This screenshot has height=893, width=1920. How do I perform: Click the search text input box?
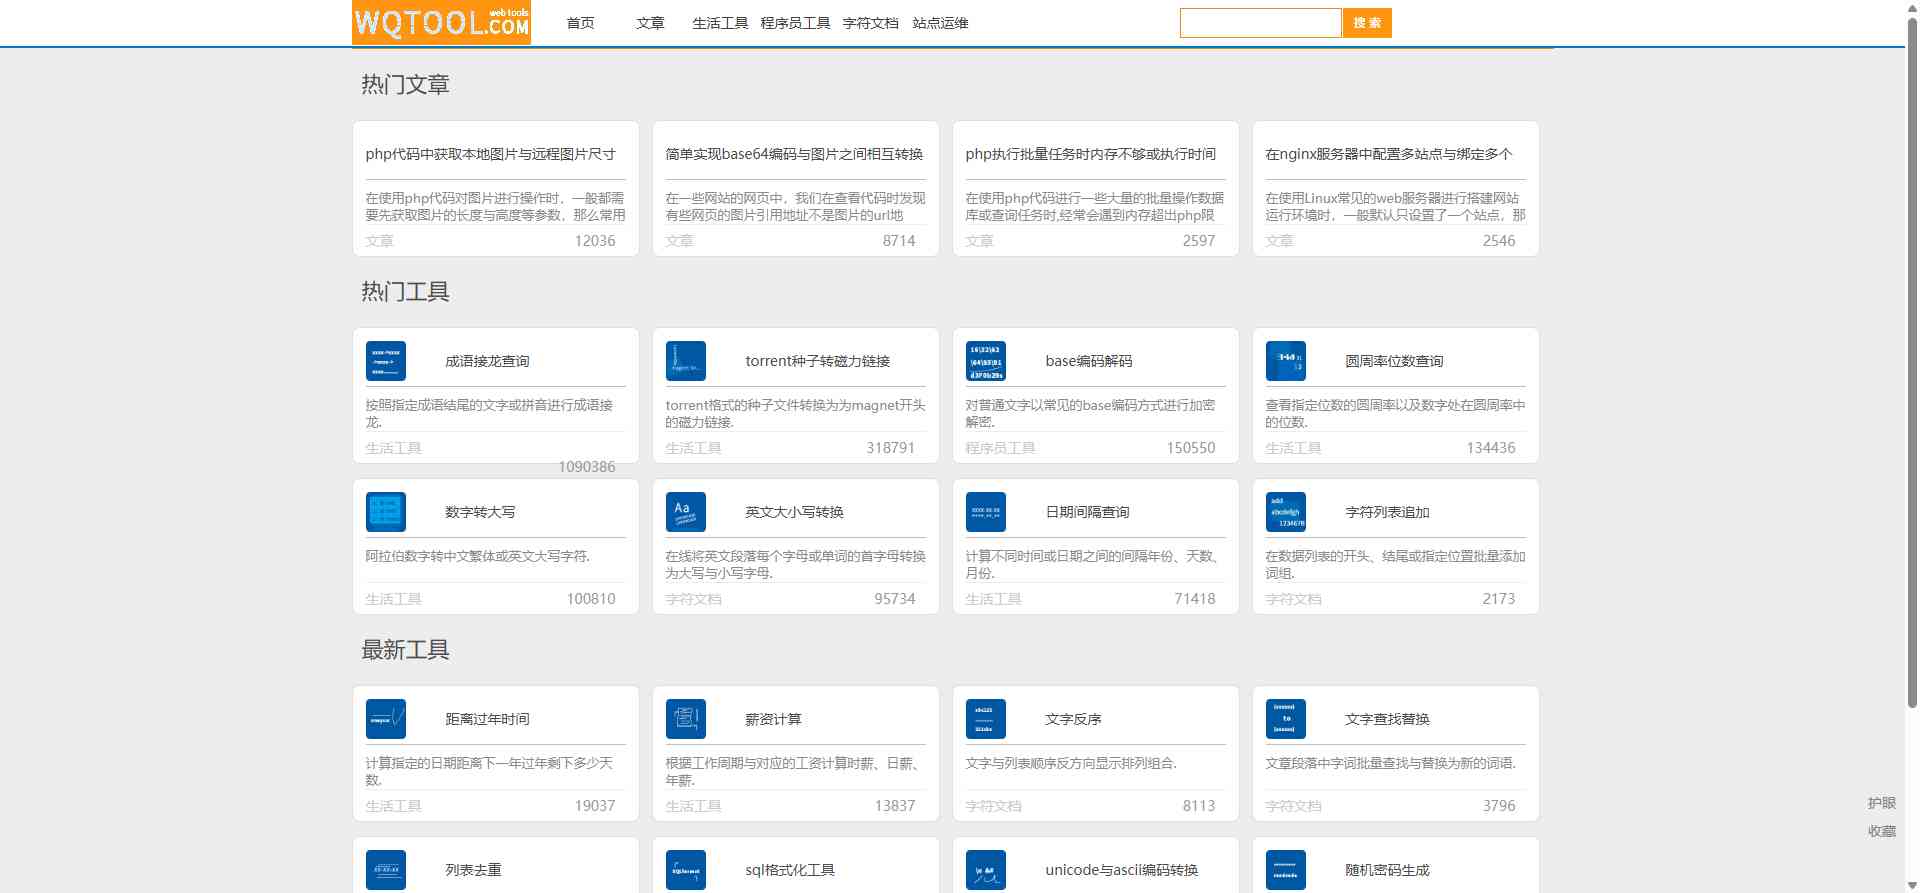click(x=1260, y=23)
